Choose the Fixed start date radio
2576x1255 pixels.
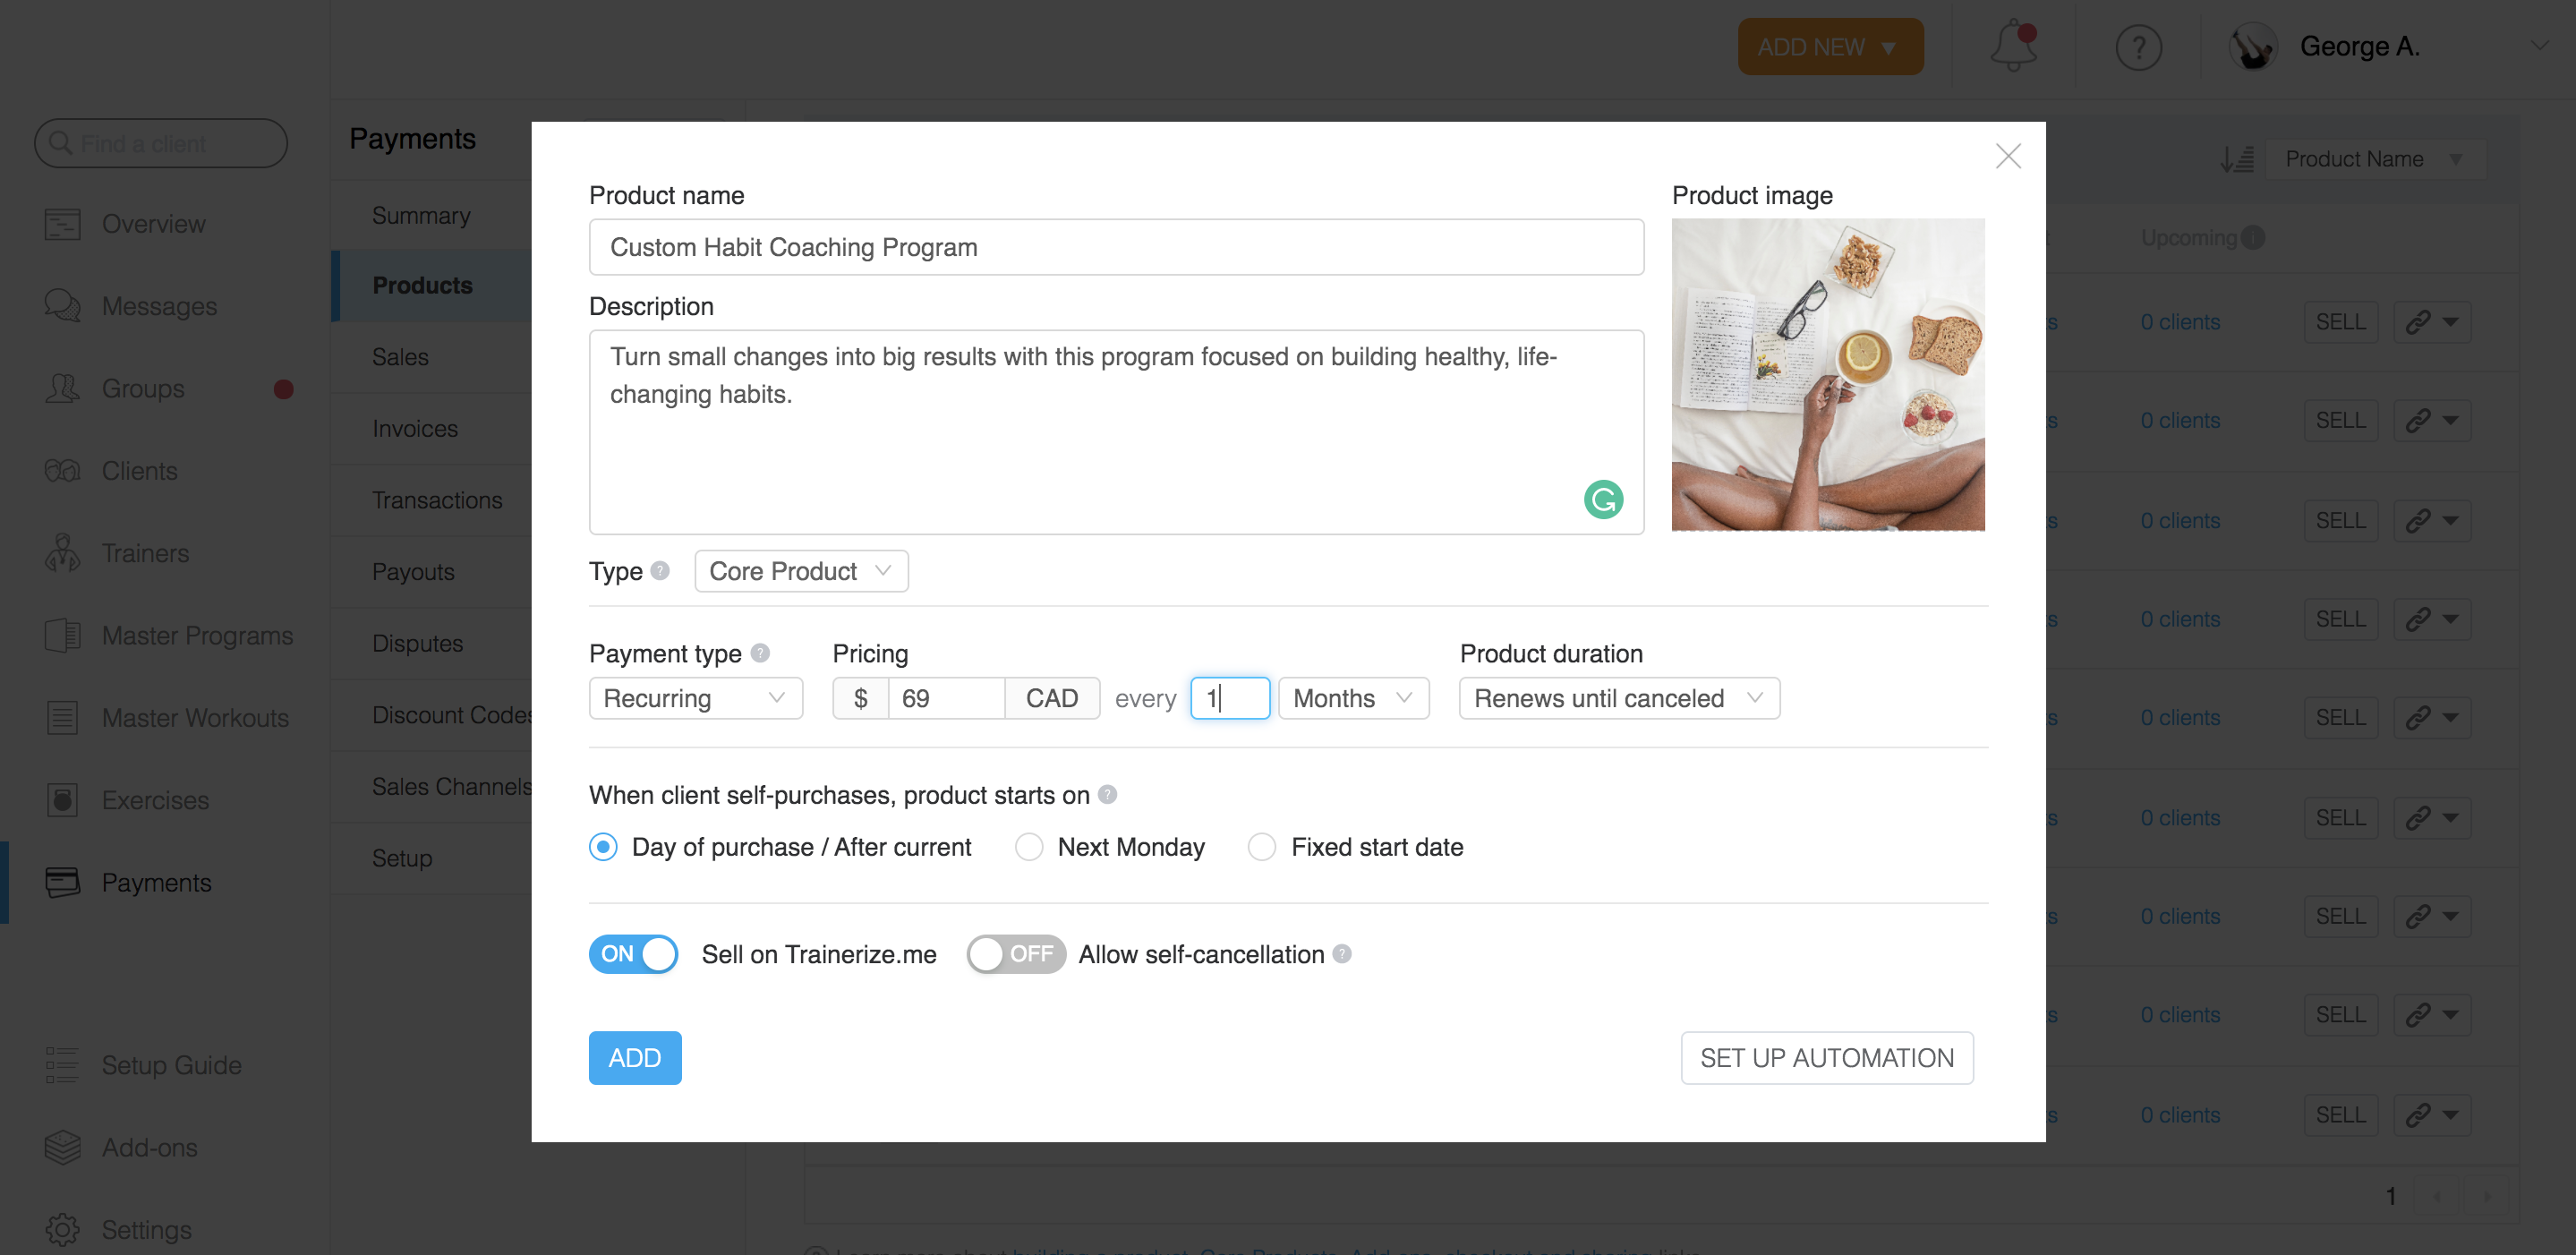pyautogui.click(x=1261, y=847)
